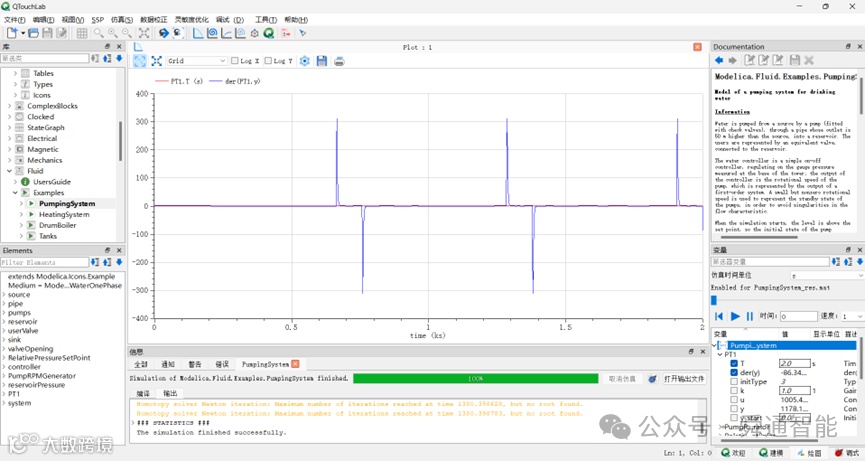
Task: Open the 工具(T) menu
Action: pos(265,19)
